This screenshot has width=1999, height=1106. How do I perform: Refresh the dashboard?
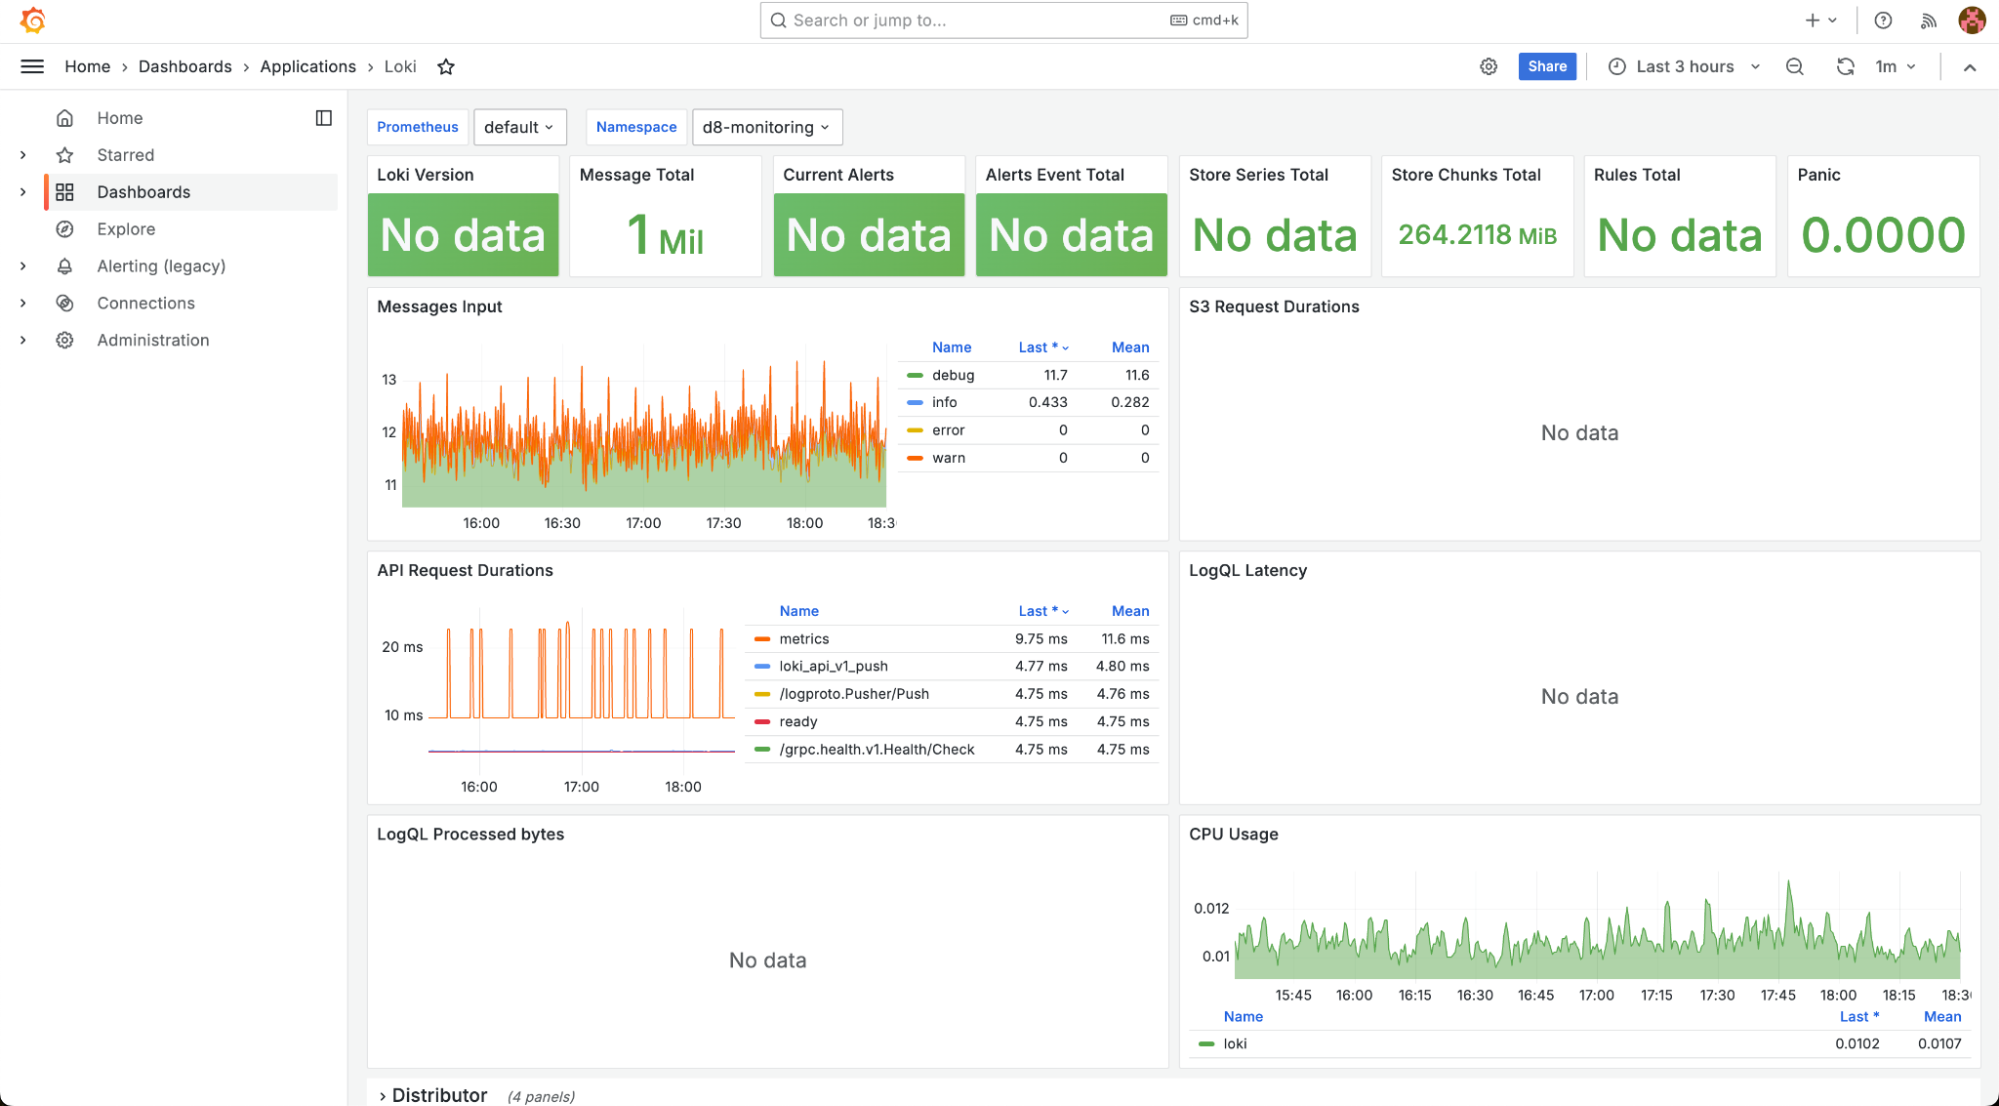coord(1845,67)
